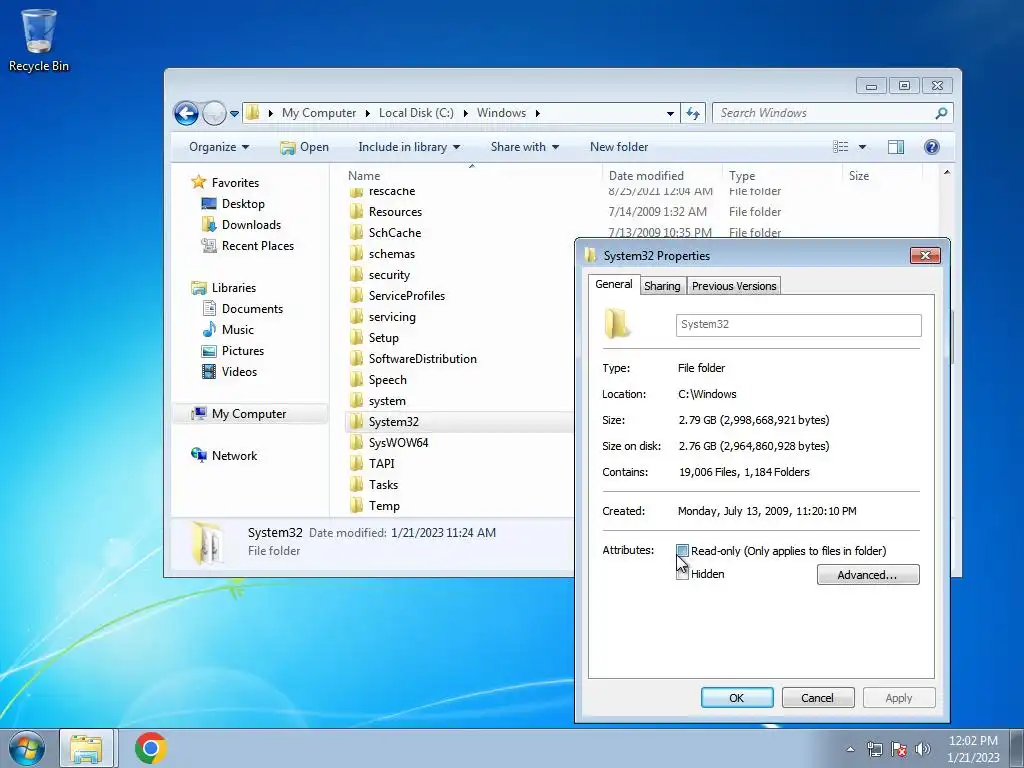Open the Pictures library

[x=233, y=351]
